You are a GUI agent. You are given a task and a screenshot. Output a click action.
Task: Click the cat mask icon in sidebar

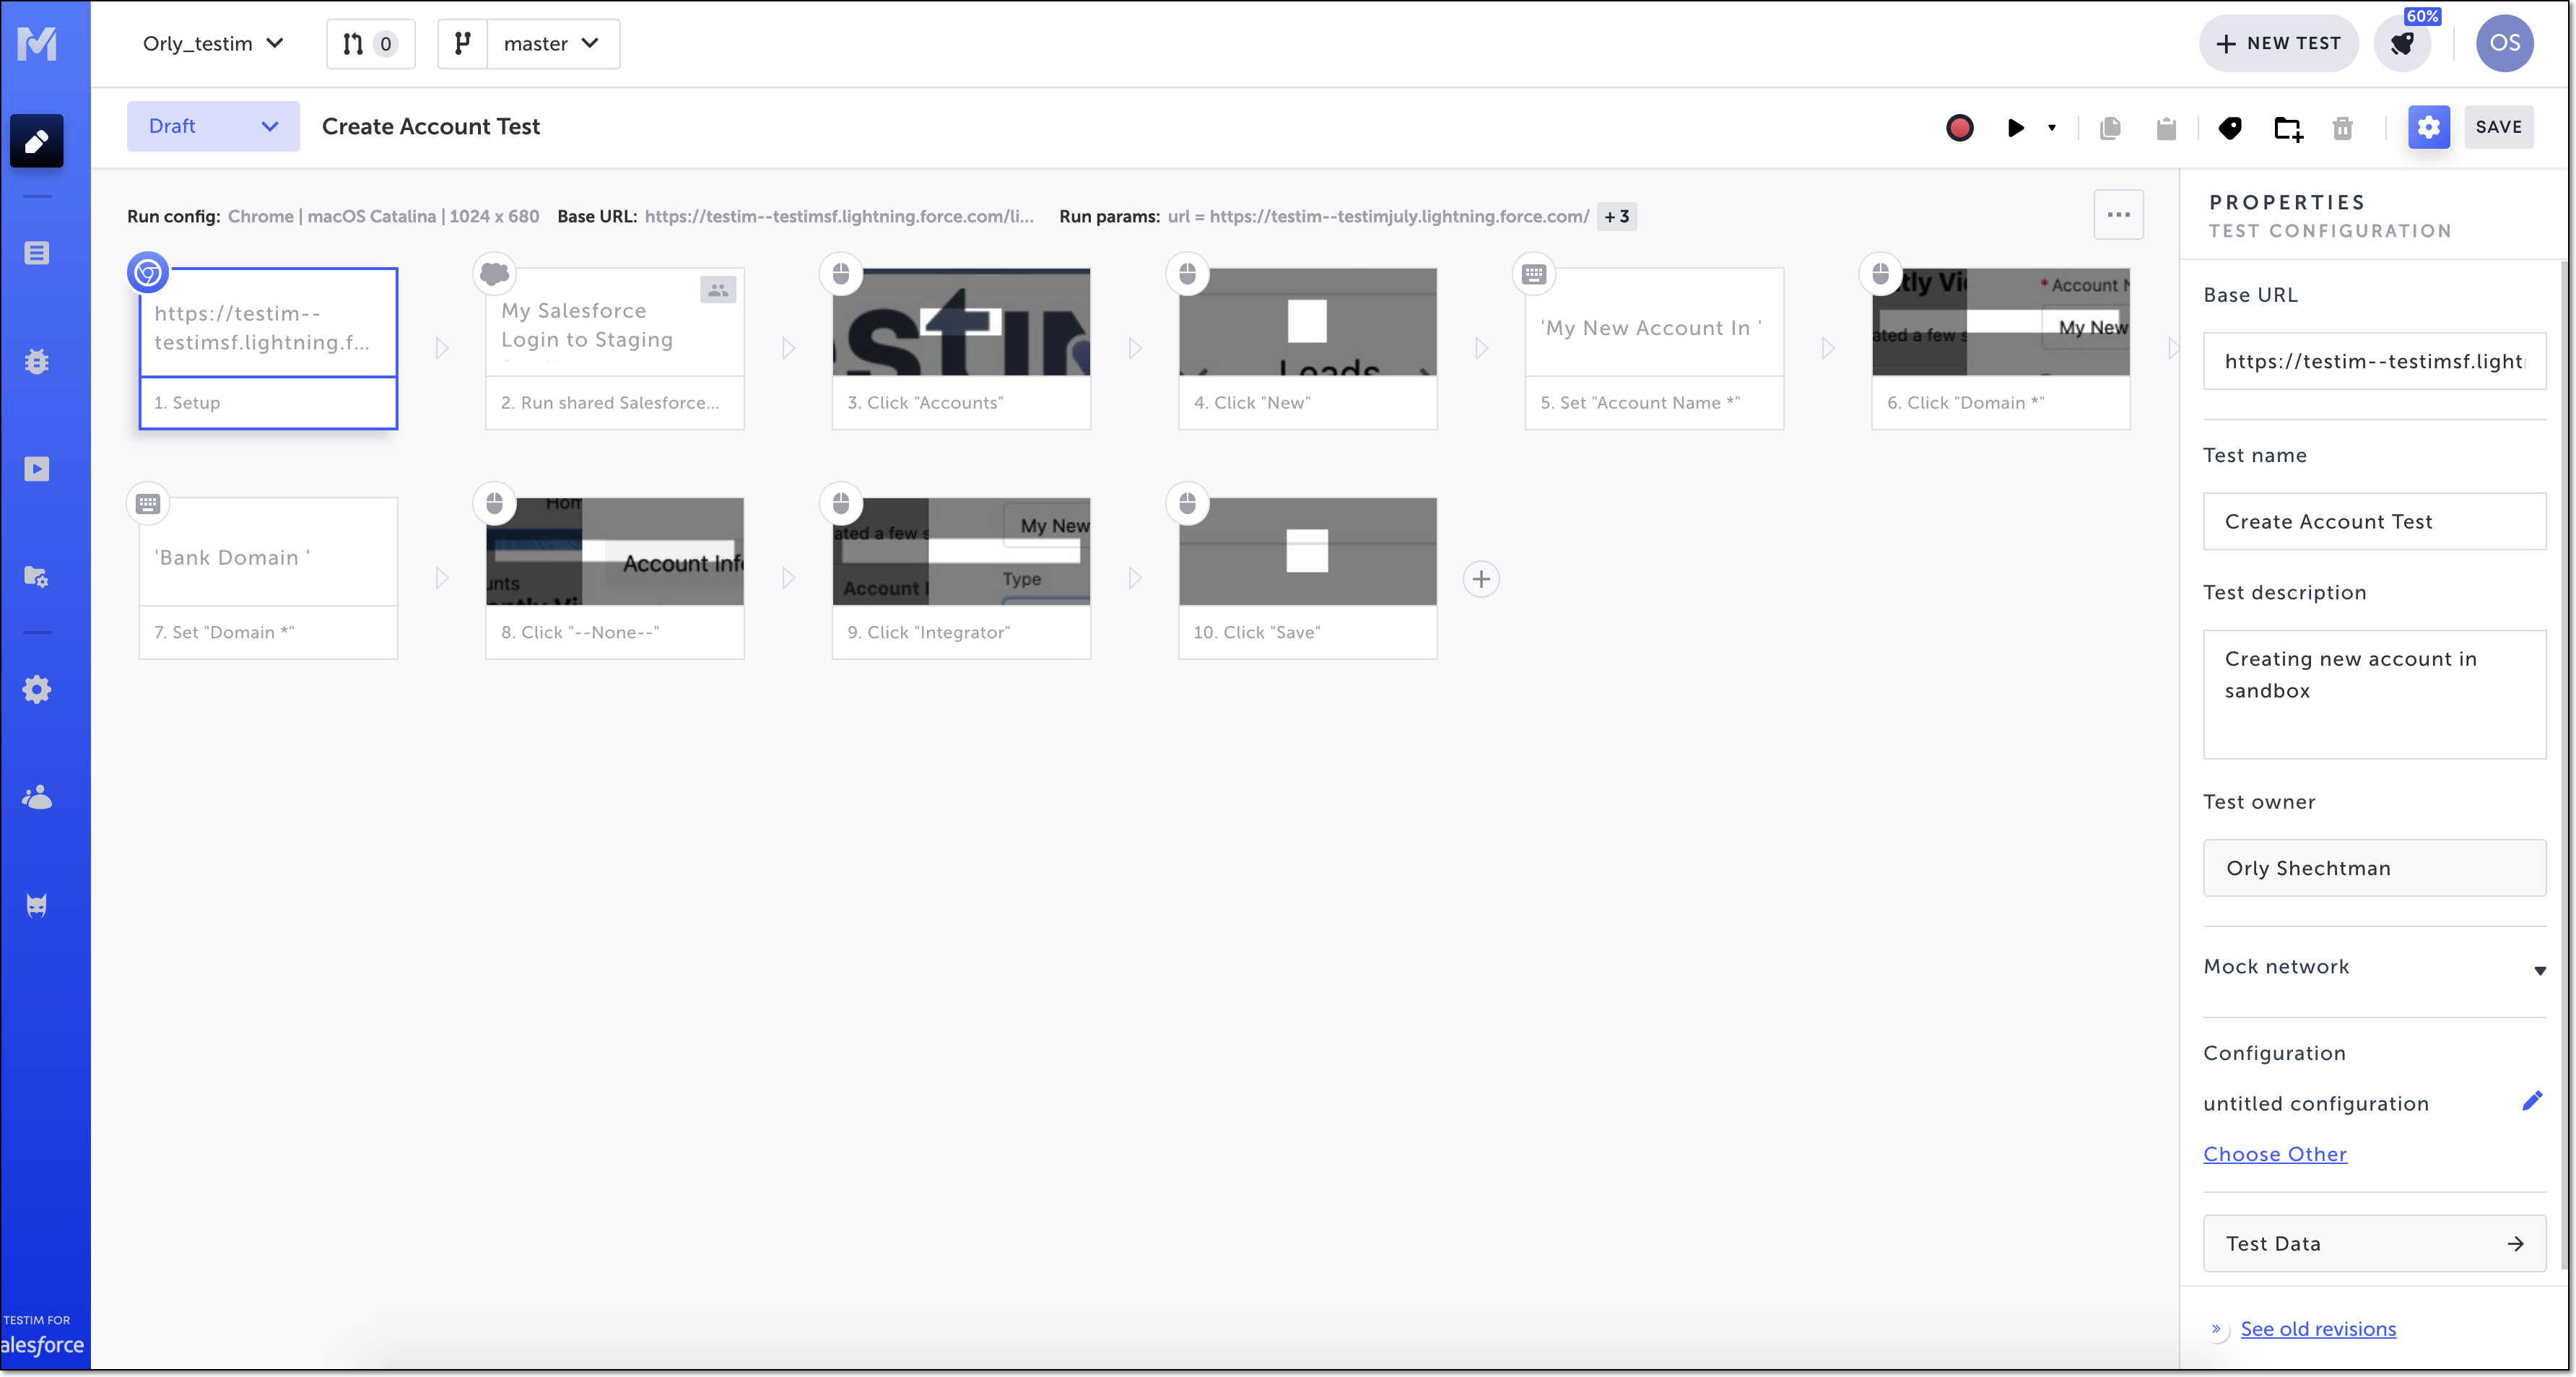[x=37, y=905]
